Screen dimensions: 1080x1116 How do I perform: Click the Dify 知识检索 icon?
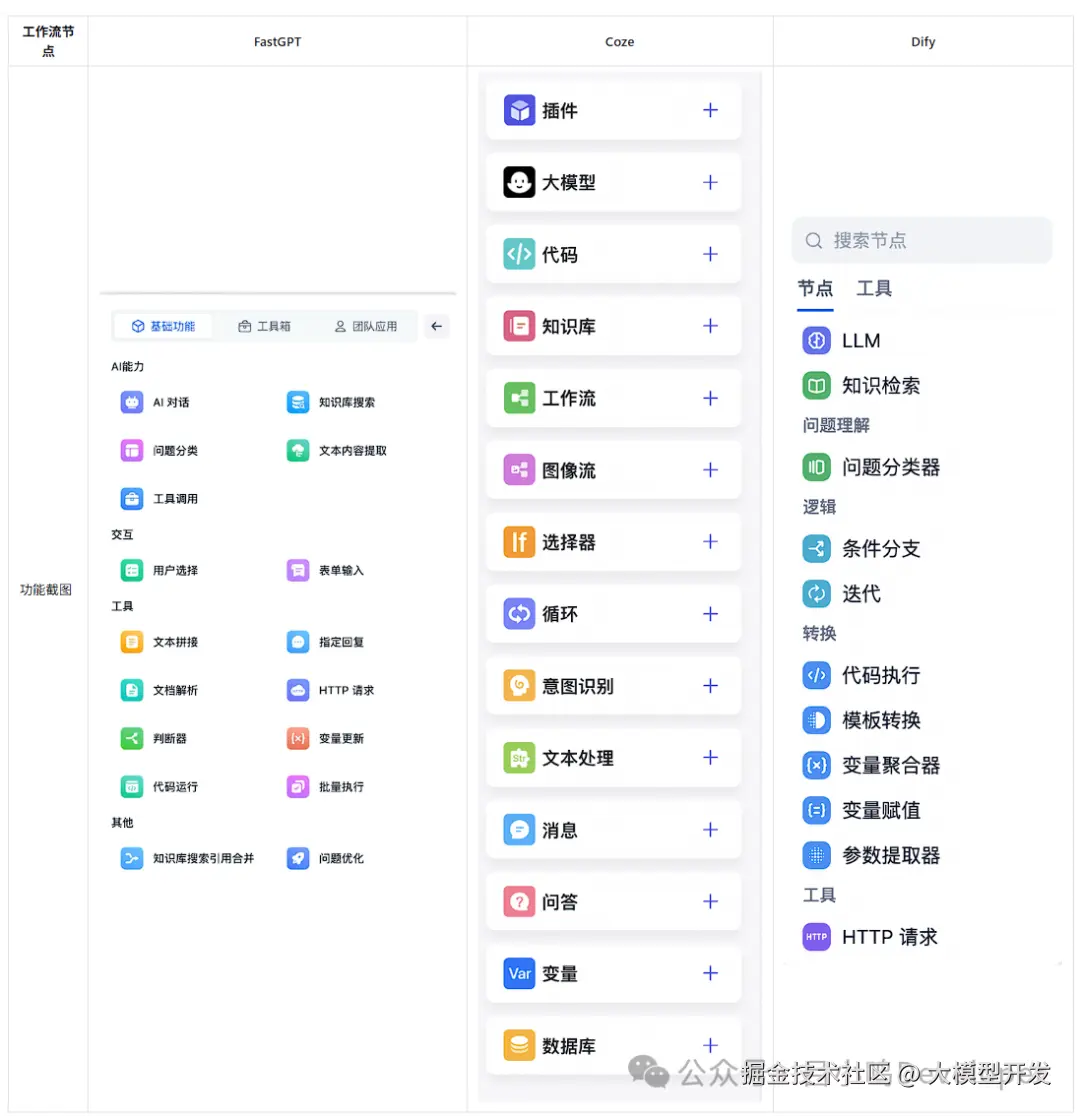(x=817, y=386)
